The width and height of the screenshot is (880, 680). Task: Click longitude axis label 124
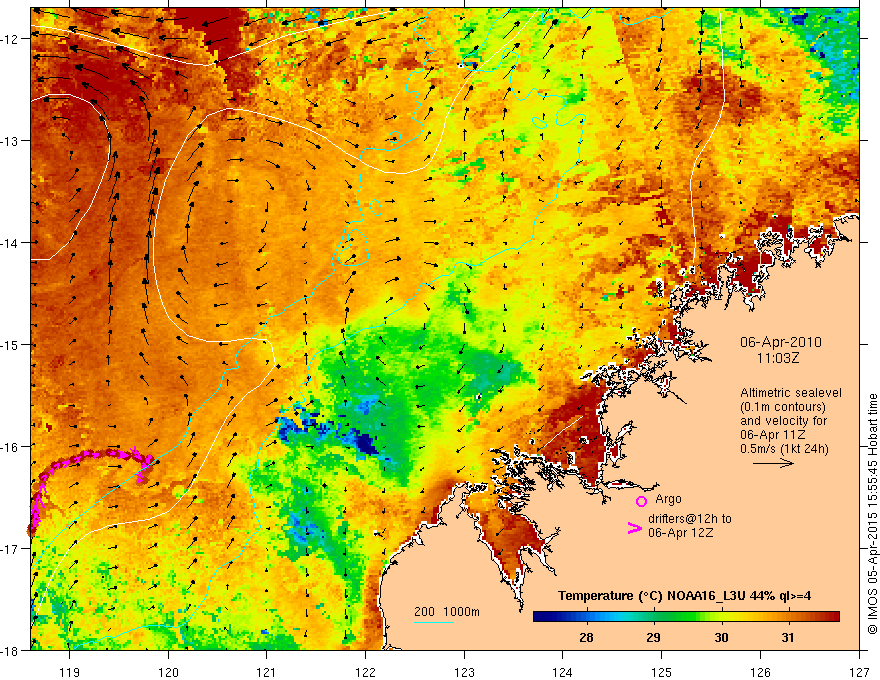click(563, 672)
